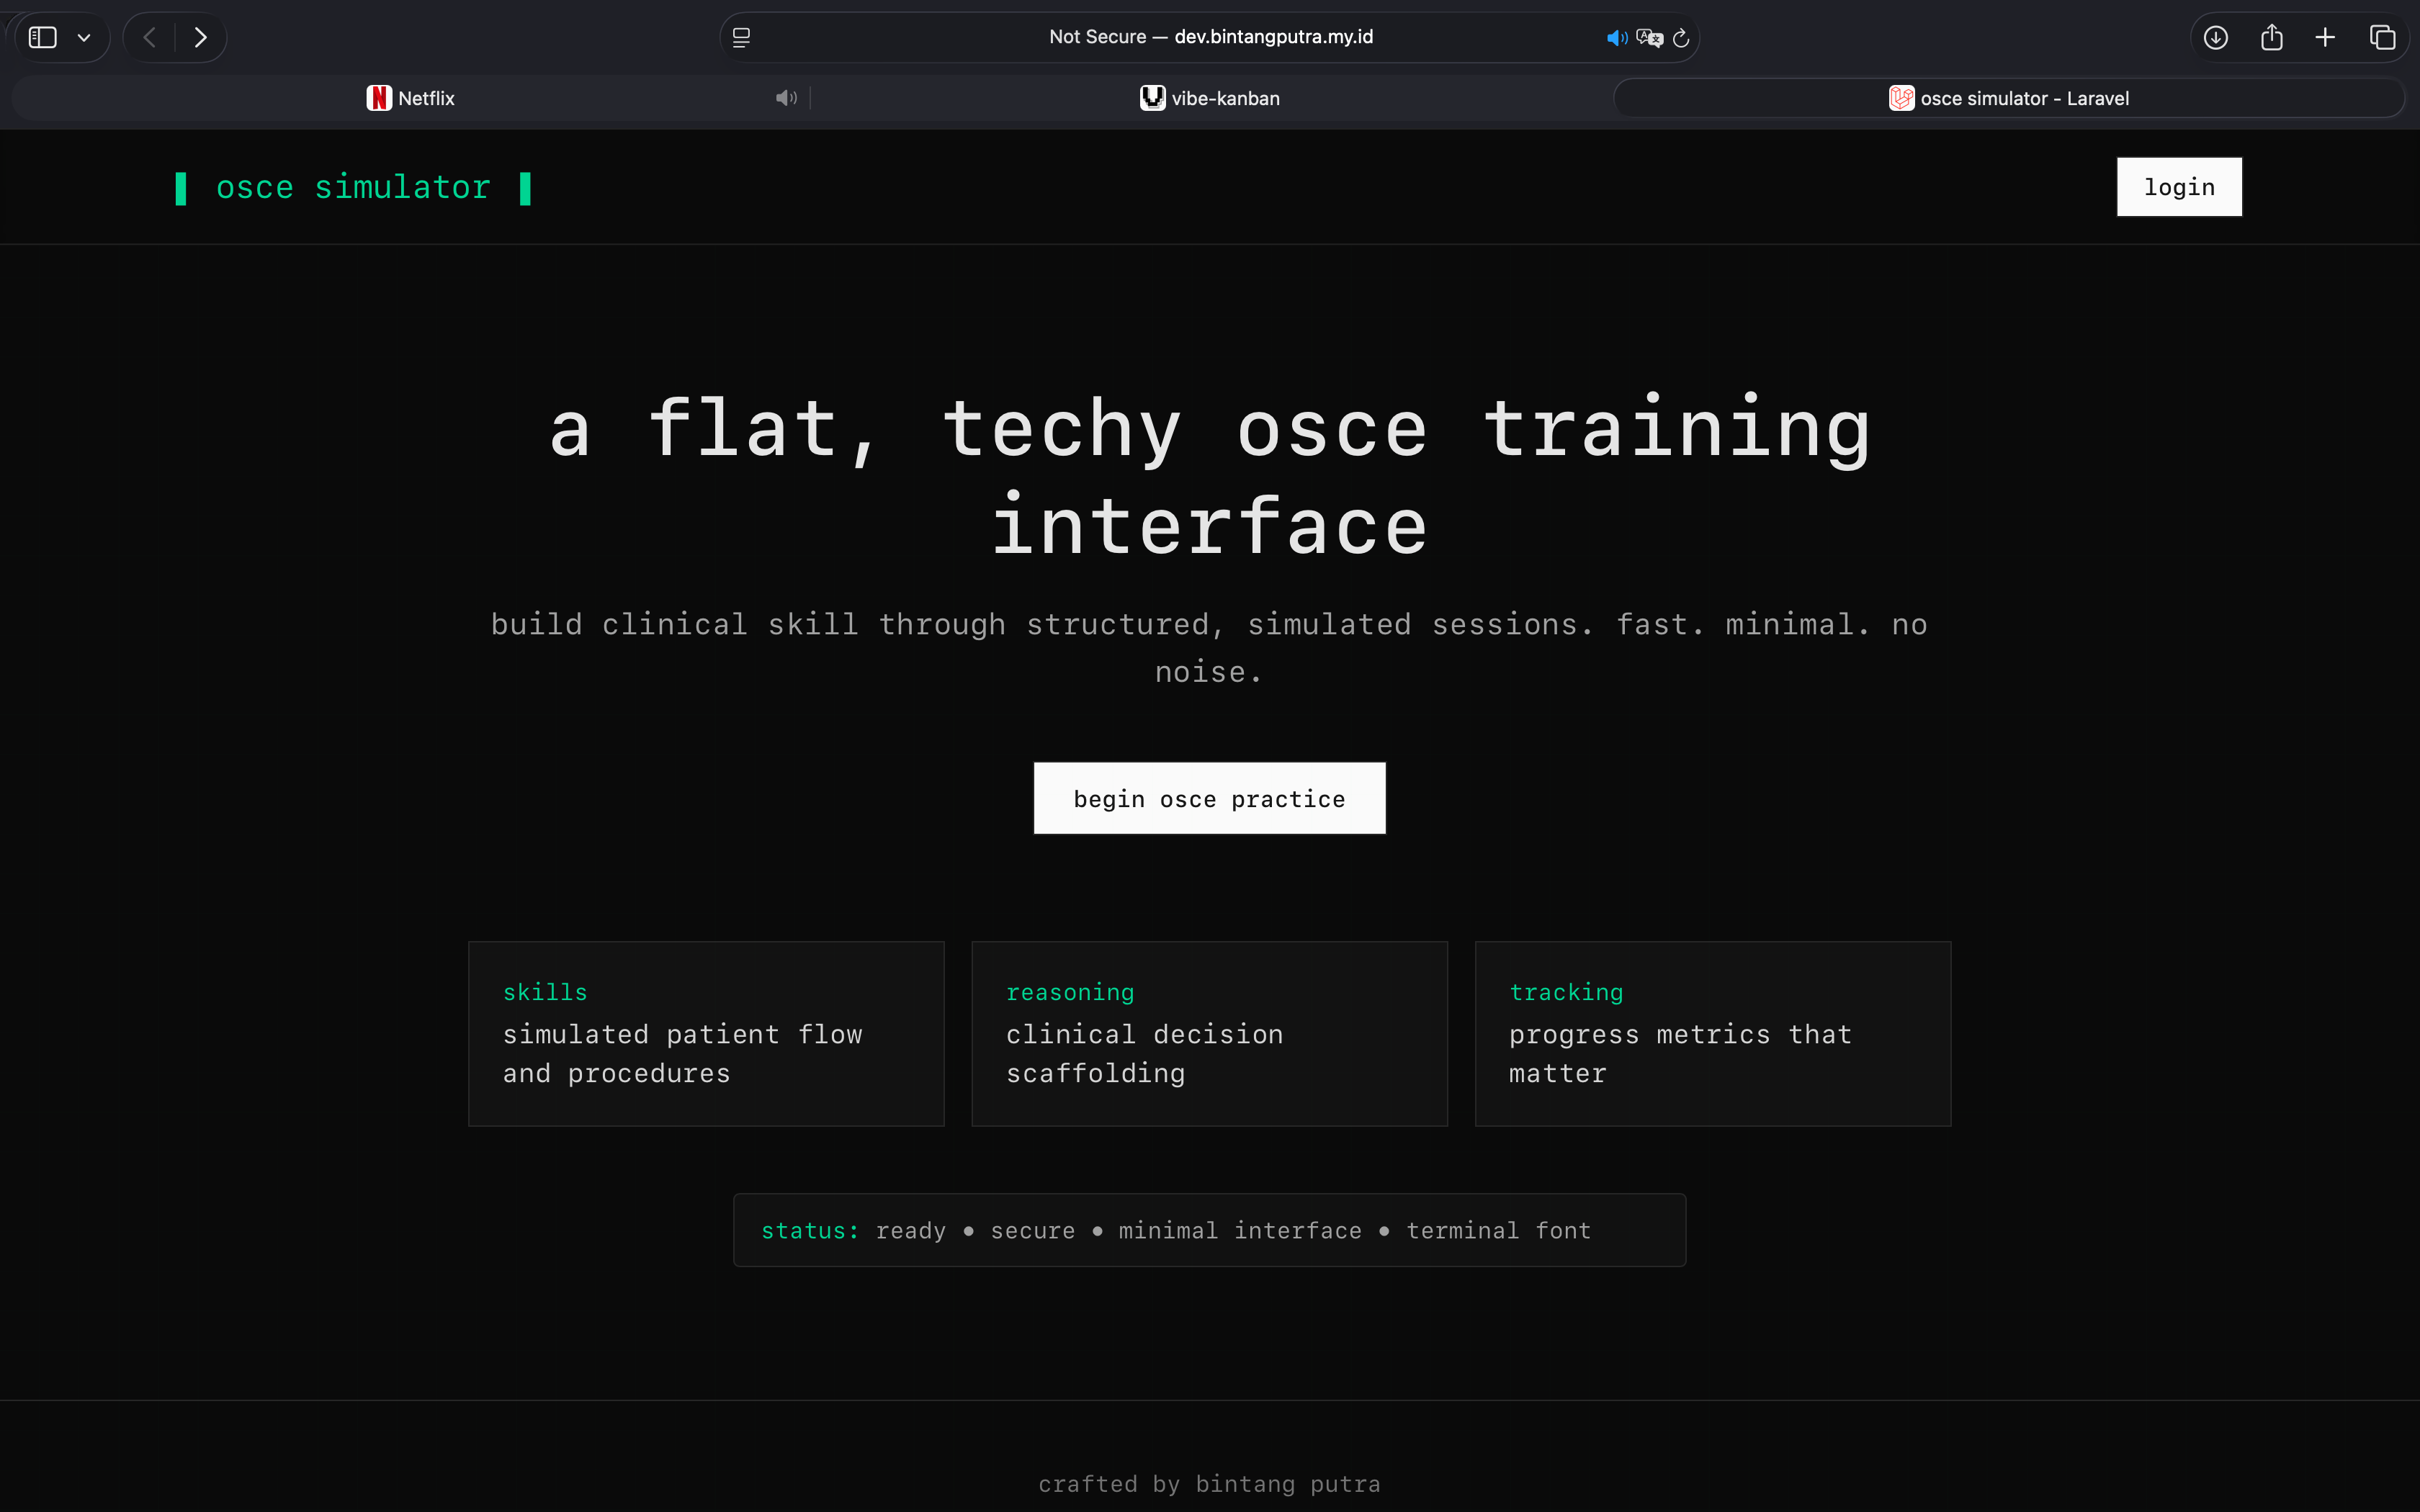This screenshot has width=2420, height=1512.
Task: Click begin osce practice button
Action: 1209,798
